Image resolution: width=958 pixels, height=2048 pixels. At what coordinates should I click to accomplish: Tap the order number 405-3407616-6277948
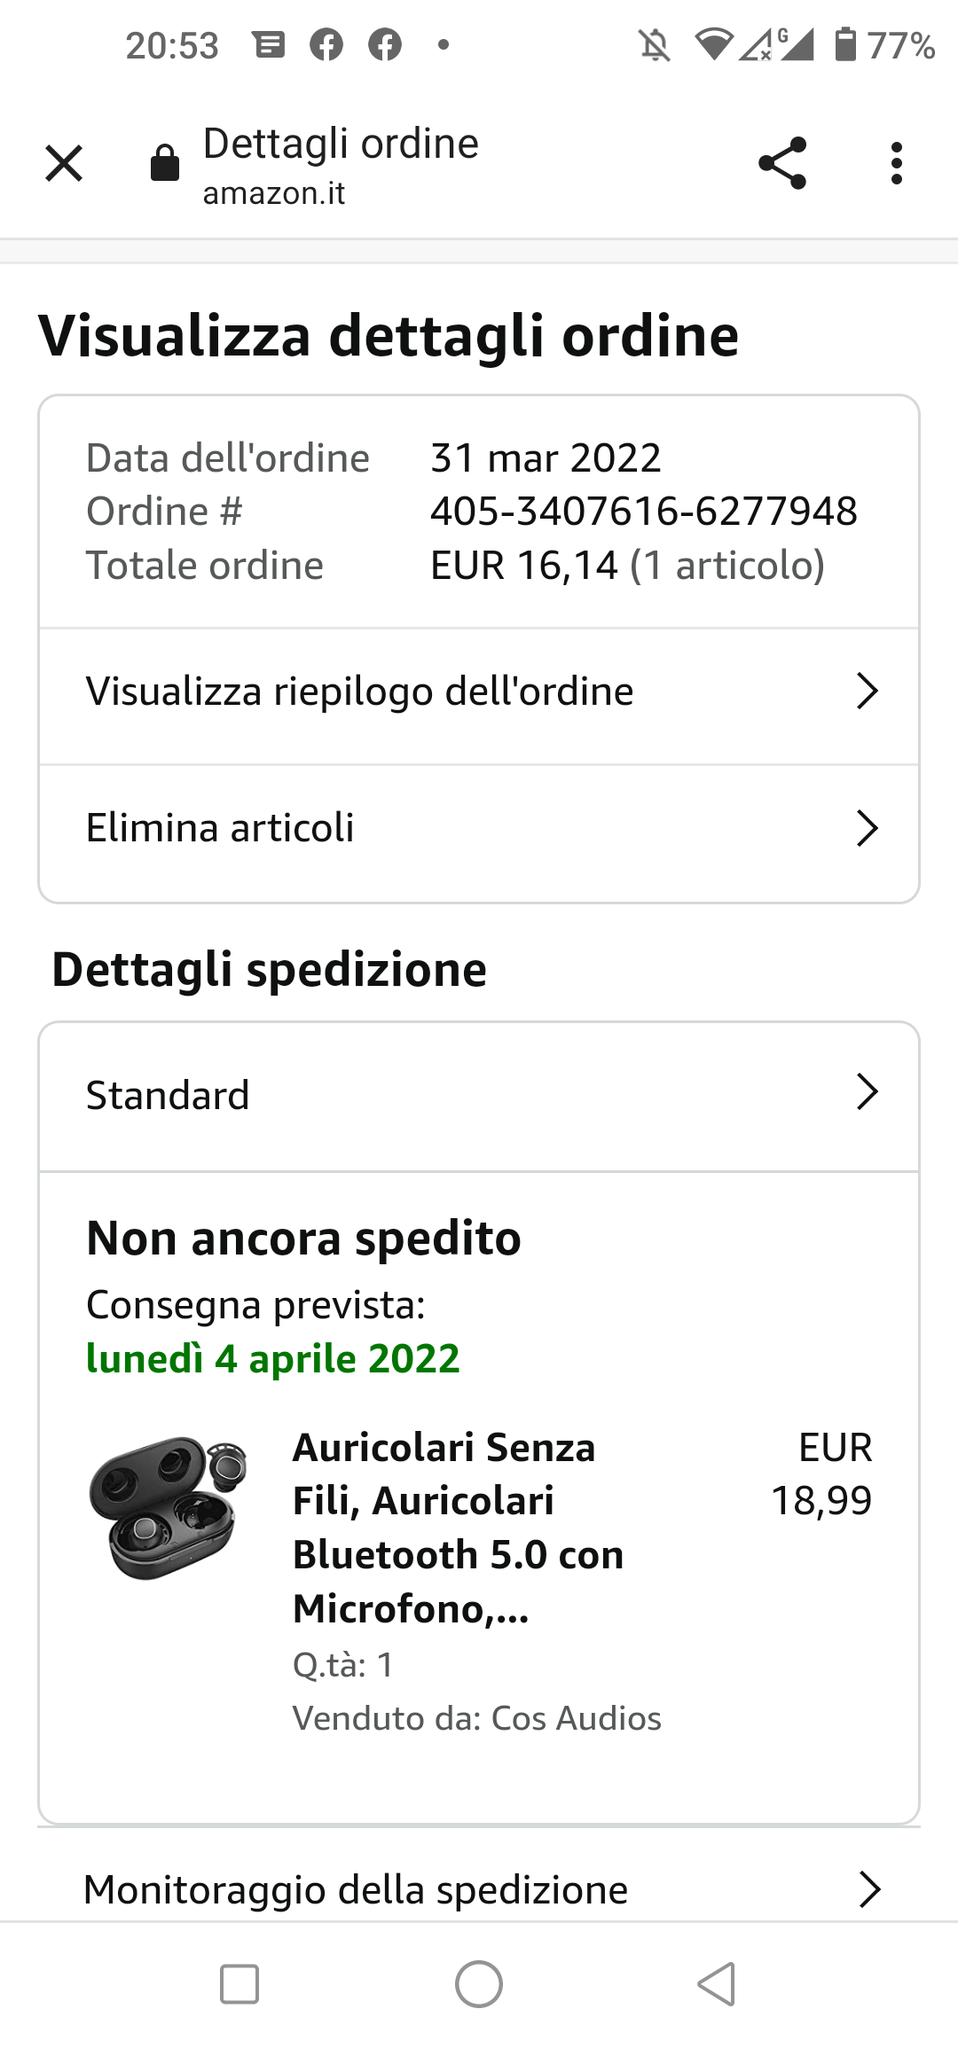click(643, 511)
